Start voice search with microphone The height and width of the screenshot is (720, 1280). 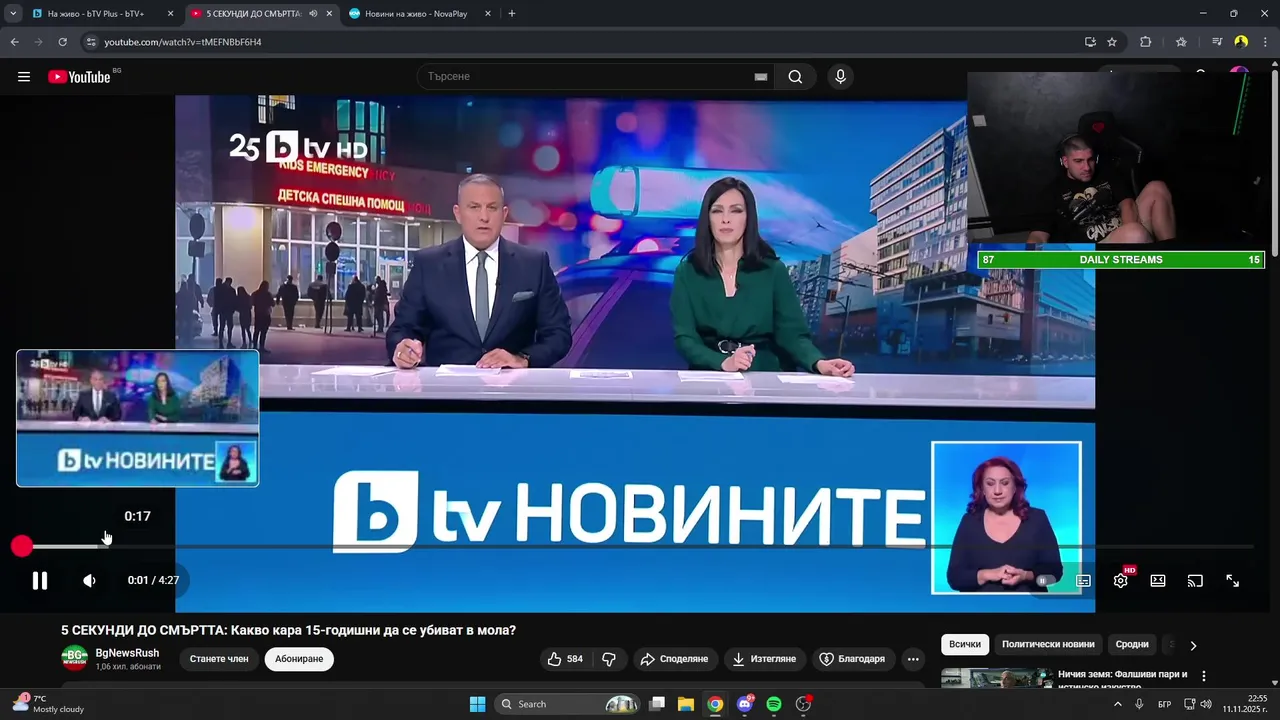coord(840,77)
